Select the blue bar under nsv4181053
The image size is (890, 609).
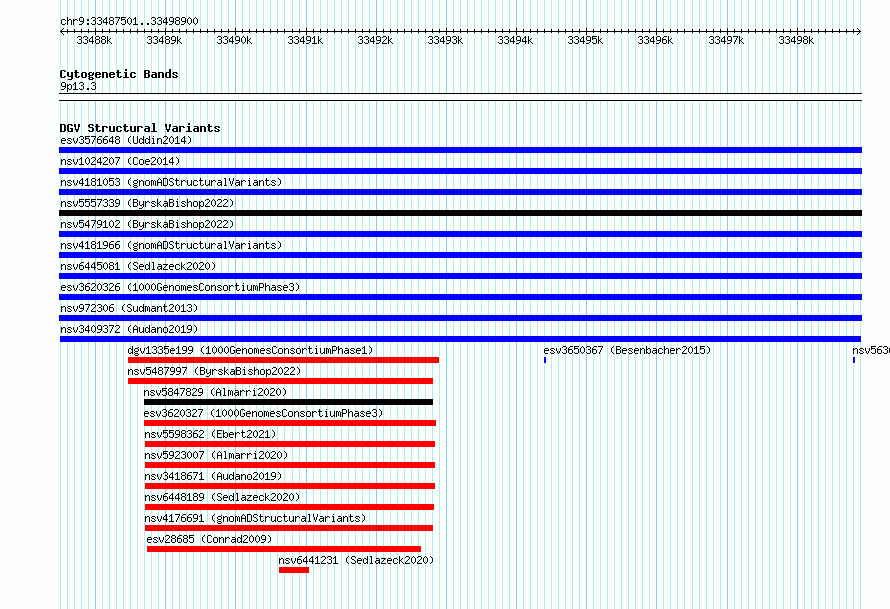pyautogui.click(x=460, y=192)
